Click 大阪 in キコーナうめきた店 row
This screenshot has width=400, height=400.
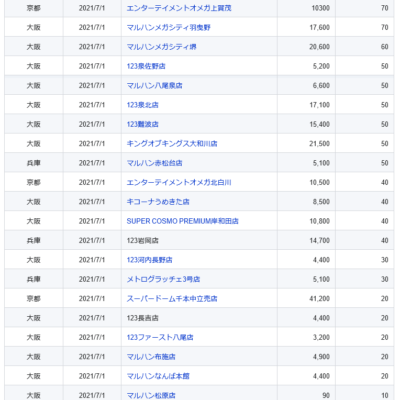click(x=34, y=201)
